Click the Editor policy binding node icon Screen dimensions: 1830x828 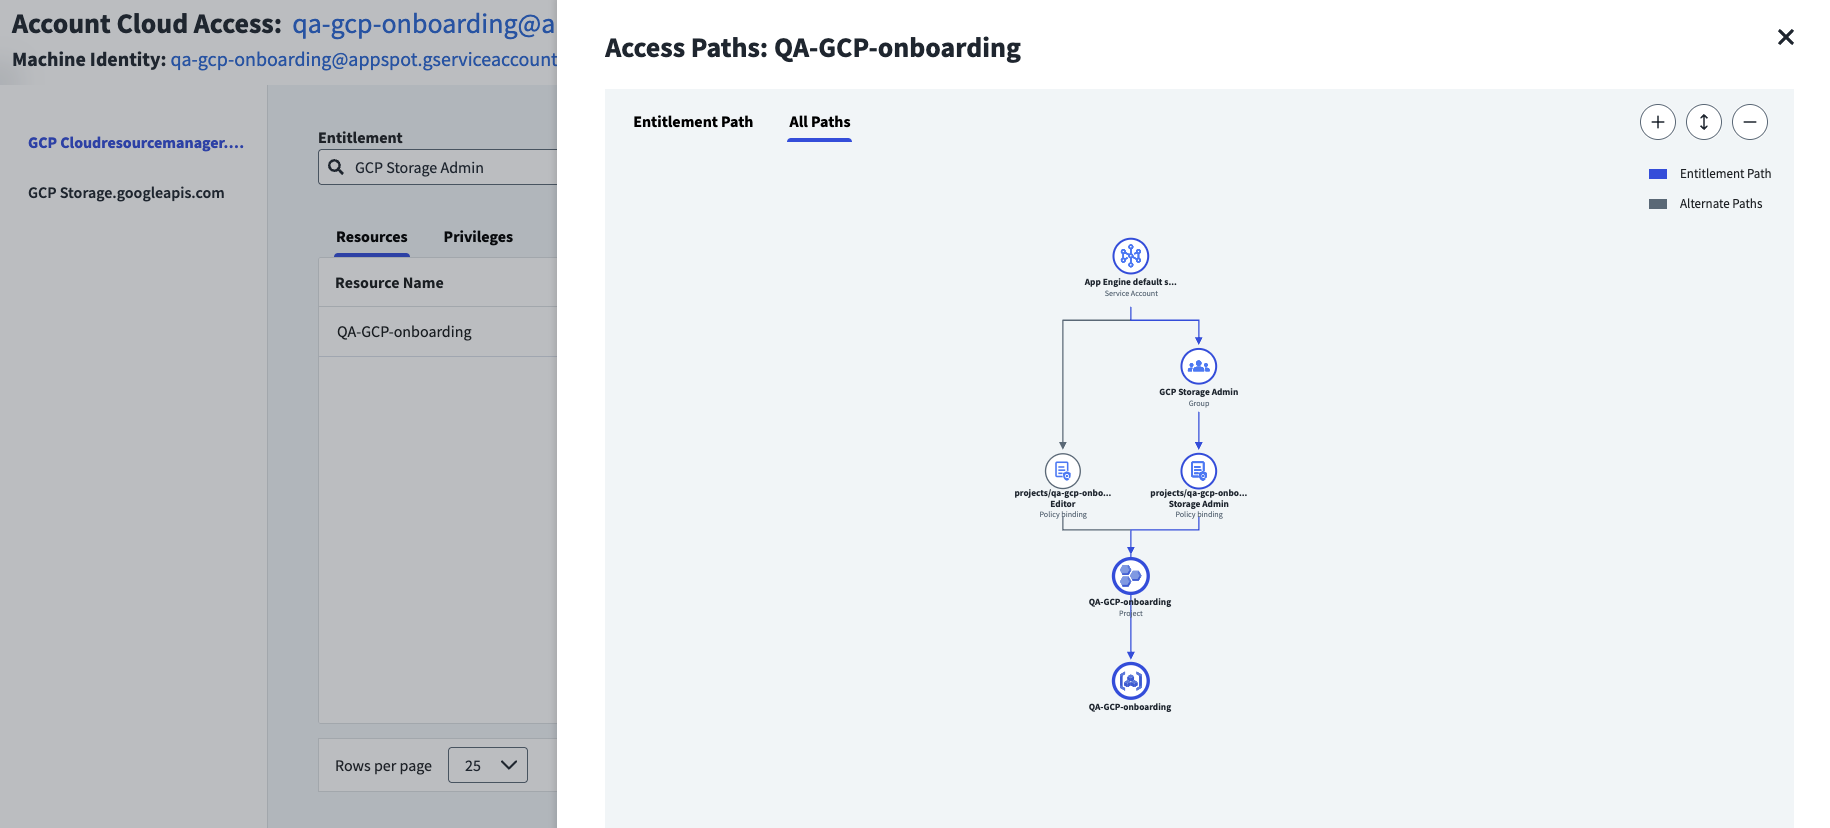tap(1062, 470)
